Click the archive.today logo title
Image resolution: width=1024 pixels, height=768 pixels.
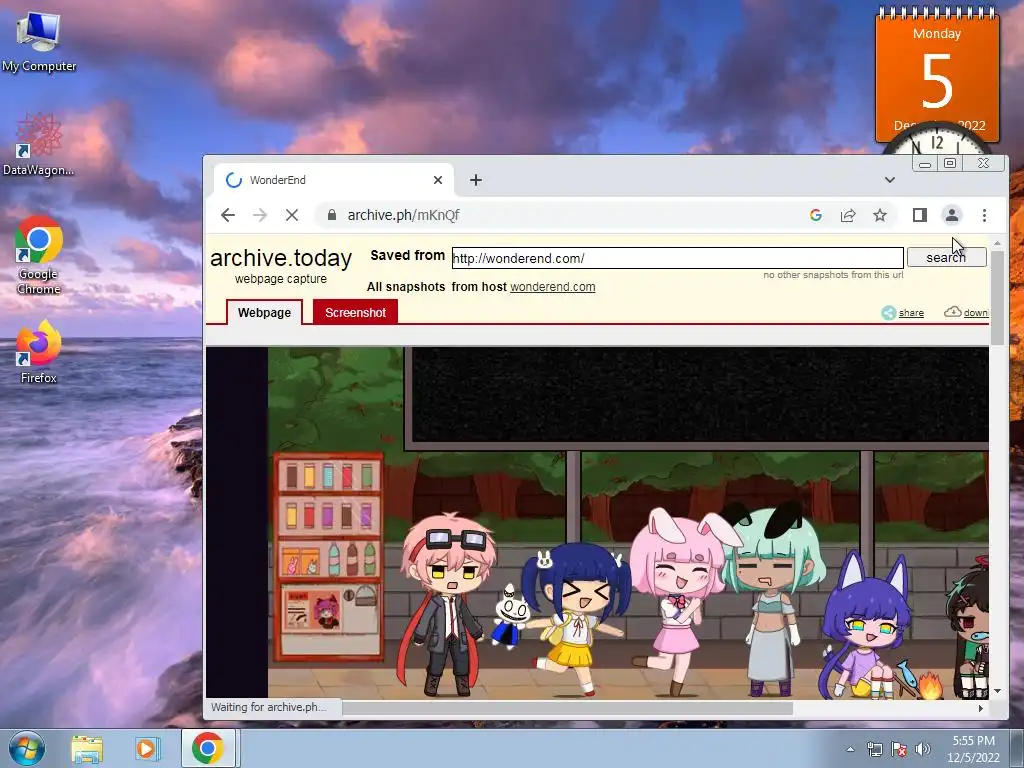click(281, 258)
